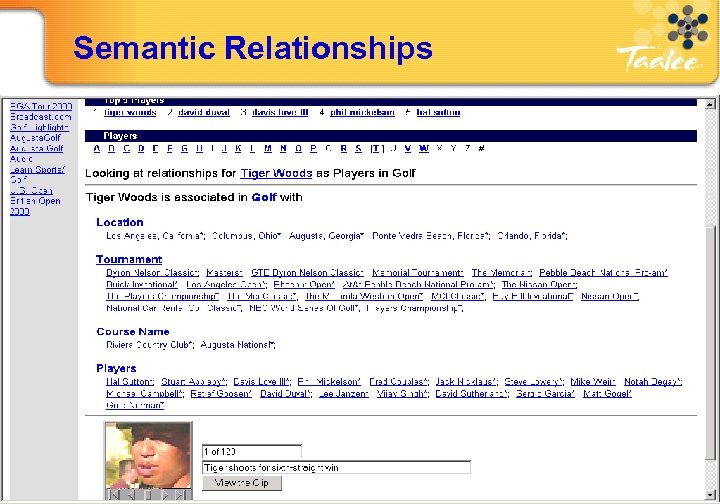This screenshot has width=720, height=504.
Task: Select bracketed letter T in Players index
Action: (377, 149)
